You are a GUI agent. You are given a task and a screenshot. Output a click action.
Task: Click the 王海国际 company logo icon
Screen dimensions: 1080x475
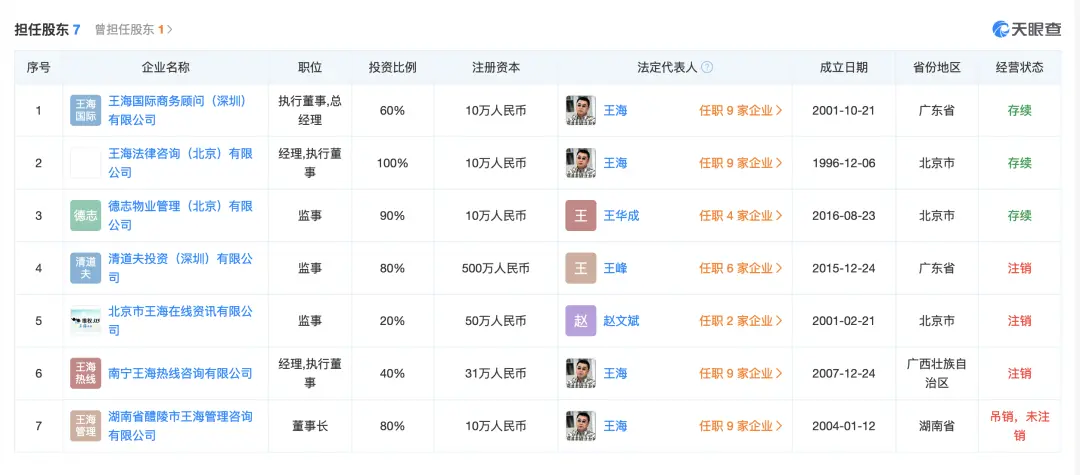tap(85, 110)
